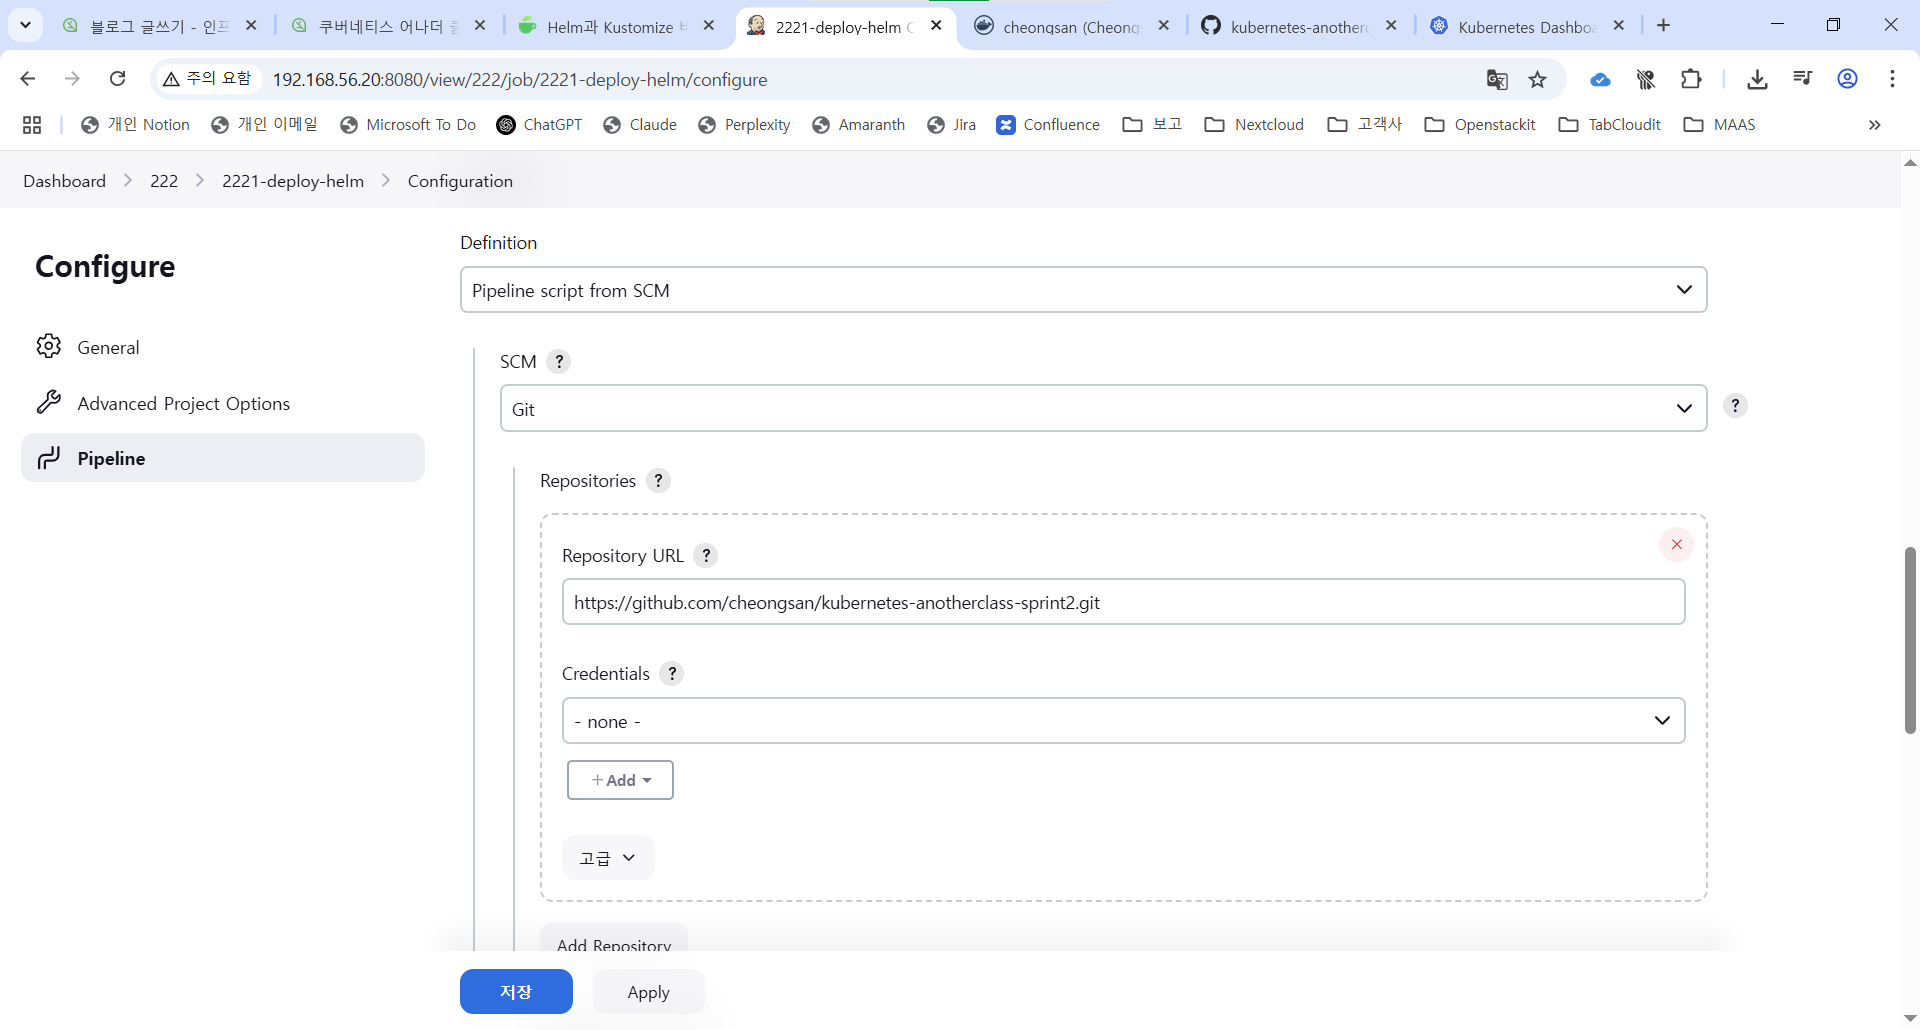Click the Repositories help question mark
The height and width of the screenshot is (1030, 1920).
658,481
